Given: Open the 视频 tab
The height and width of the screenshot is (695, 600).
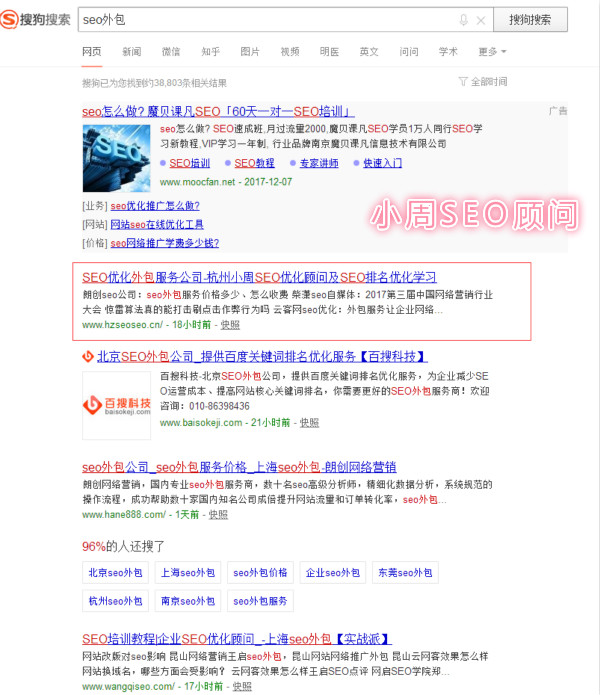Looking at the screenshot, I should click(290, 51).
